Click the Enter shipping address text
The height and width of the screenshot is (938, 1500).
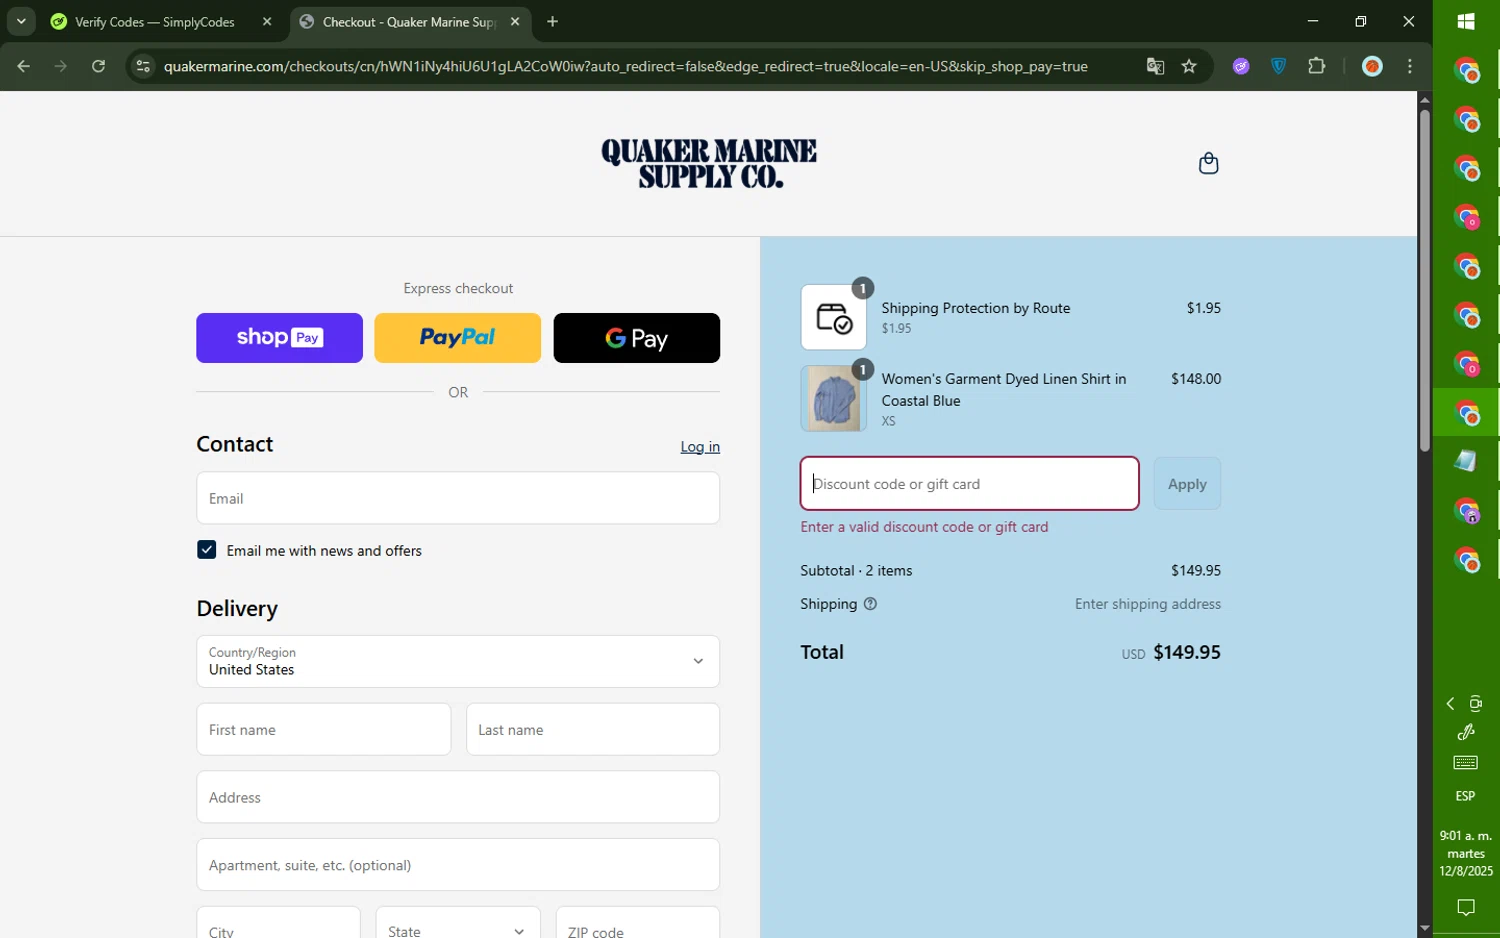[1148, 604]
